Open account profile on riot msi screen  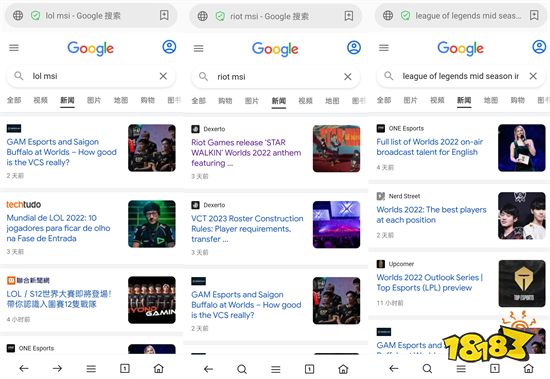coord(354,47)
